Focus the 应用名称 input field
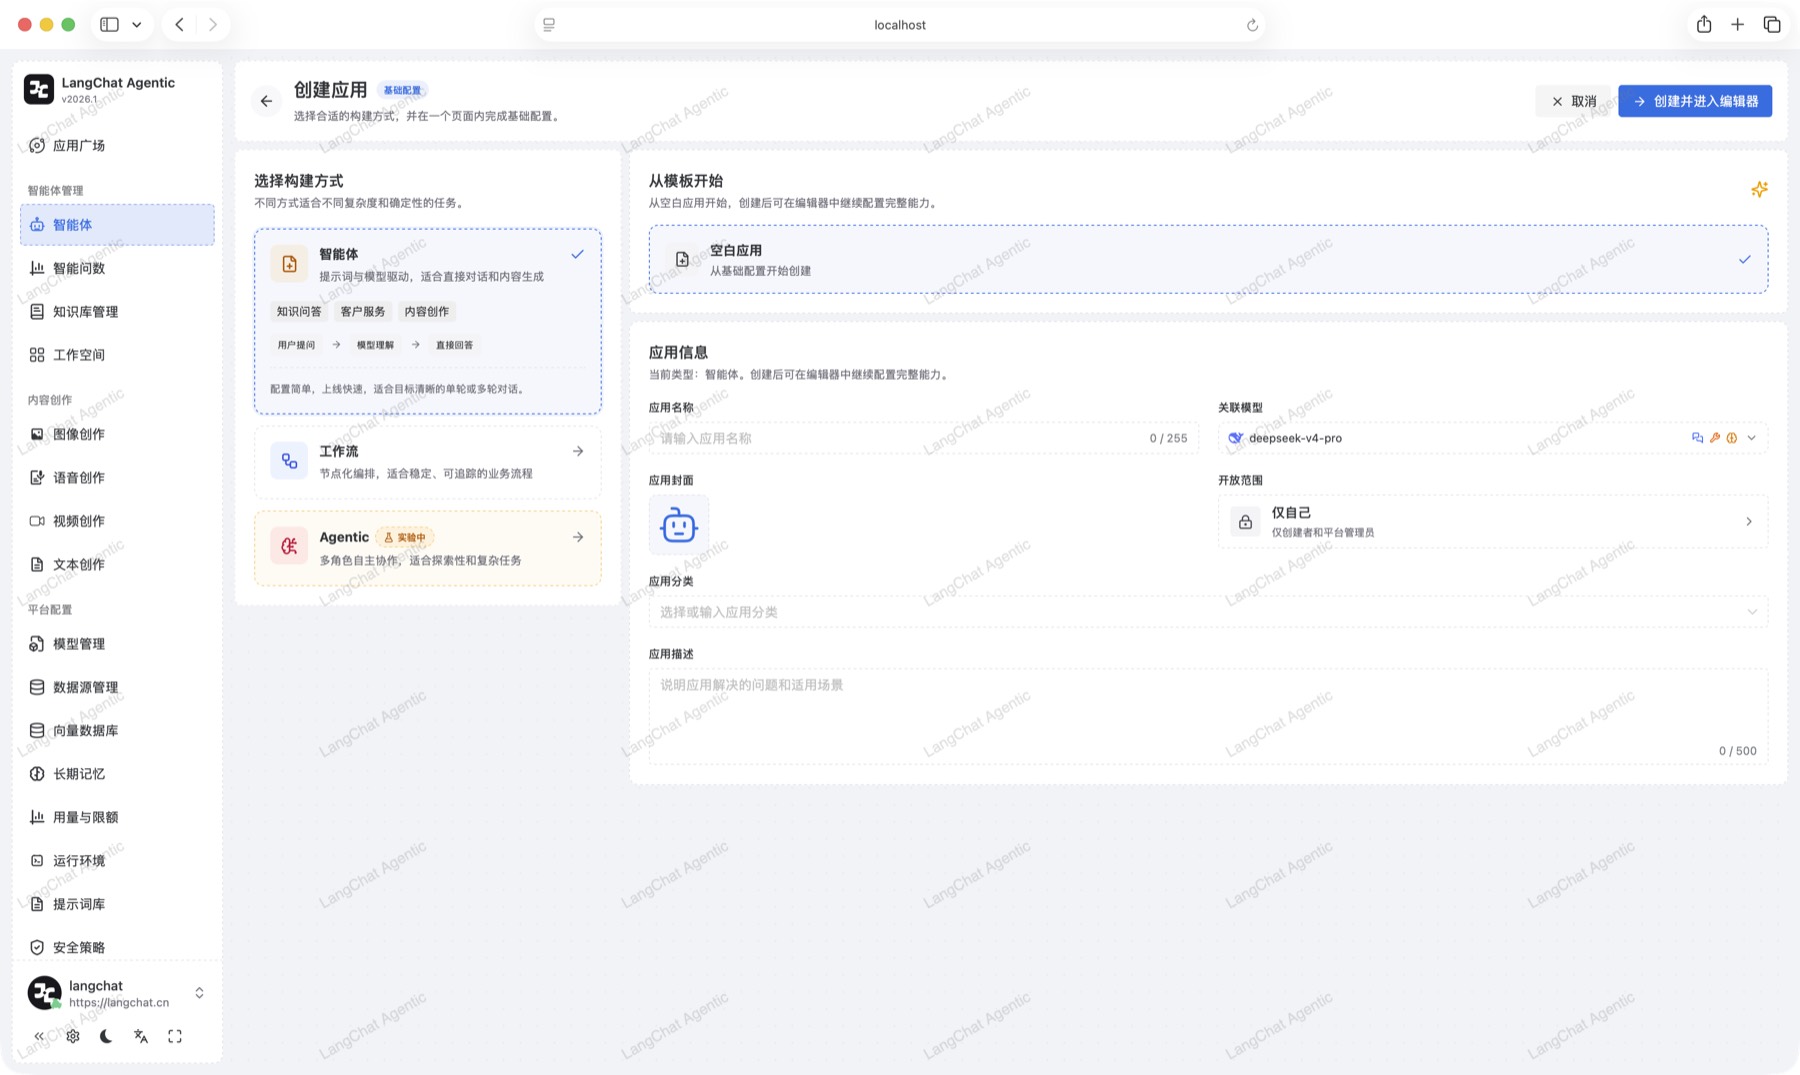 [x=923, y=438]
